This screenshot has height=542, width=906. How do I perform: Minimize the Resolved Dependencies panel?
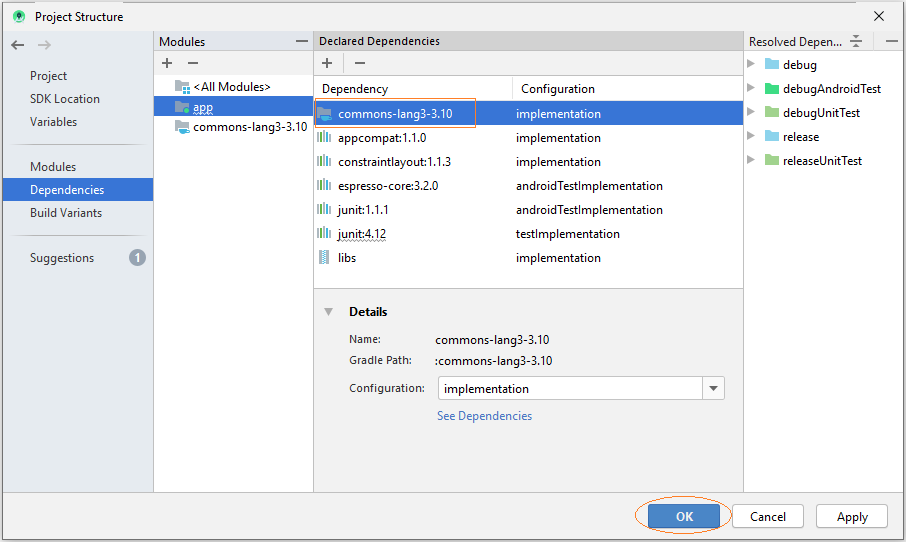tap(892, 41)
